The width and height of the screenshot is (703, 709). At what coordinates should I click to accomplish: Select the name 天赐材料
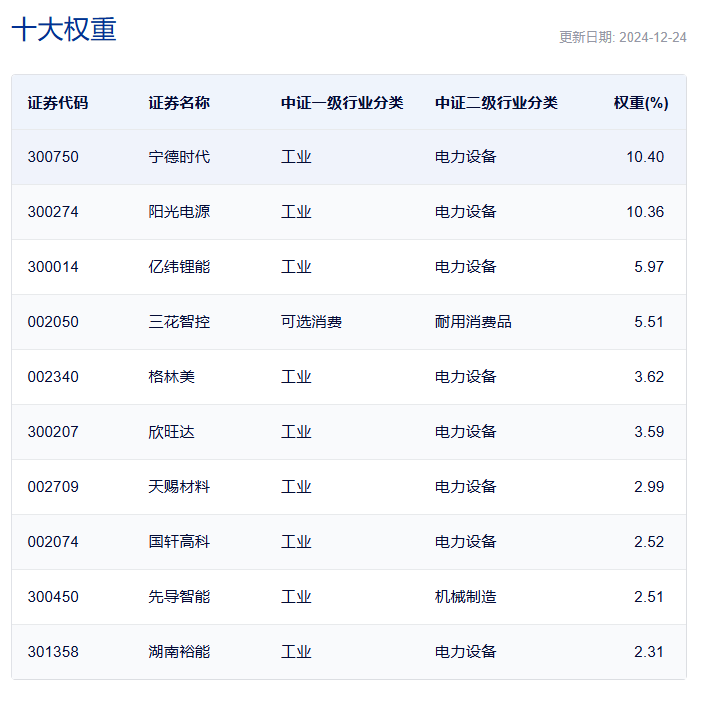[179, 487]
